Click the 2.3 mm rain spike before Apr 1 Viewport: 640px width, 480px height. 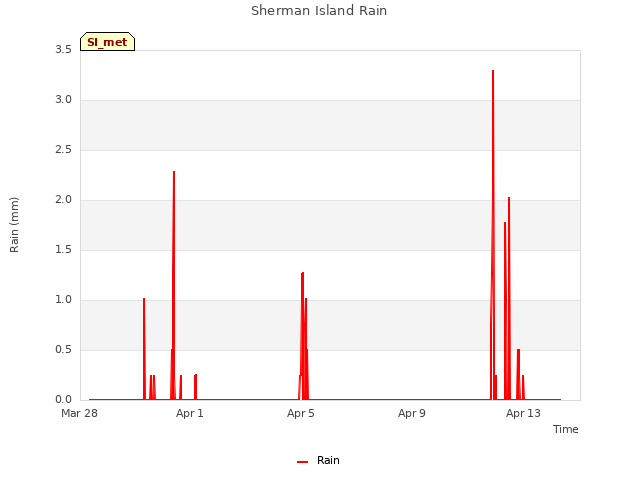[x=174, y=285]
